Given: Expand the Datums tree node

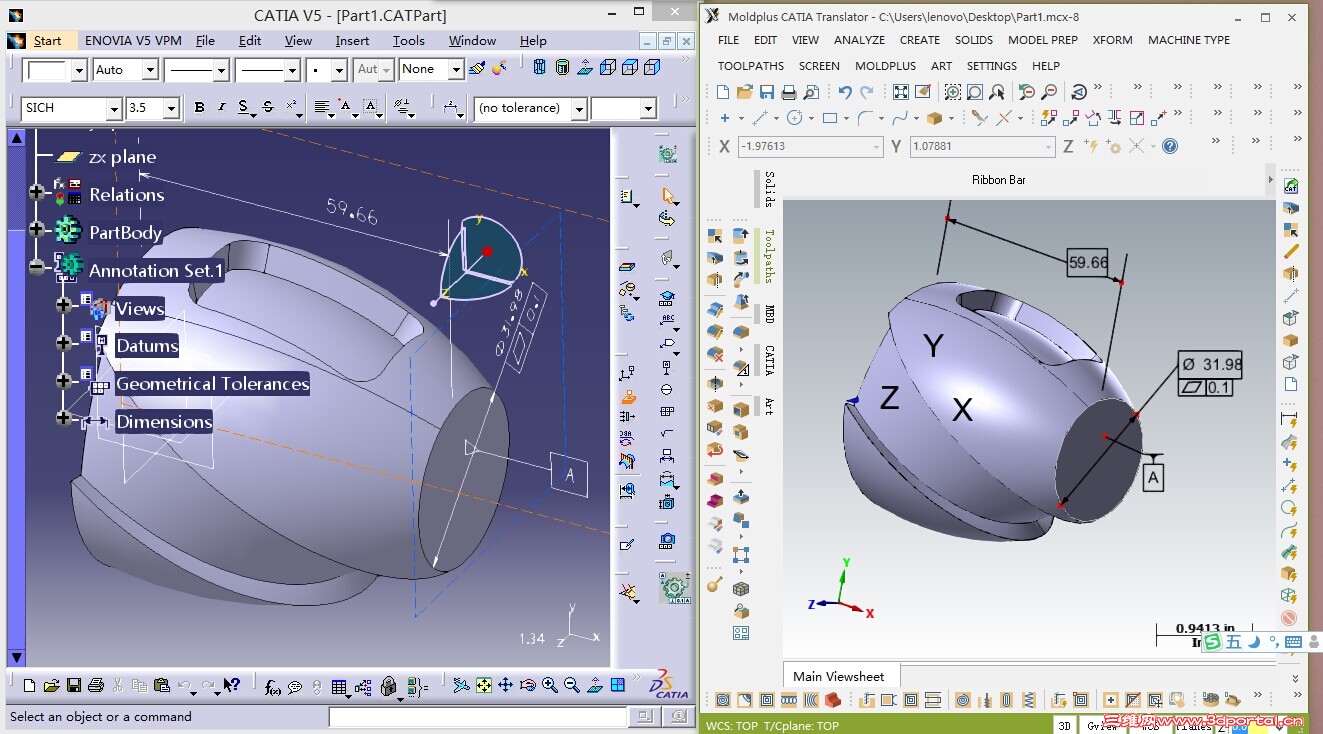Looking at the screenshot, I should click(64, 343).
